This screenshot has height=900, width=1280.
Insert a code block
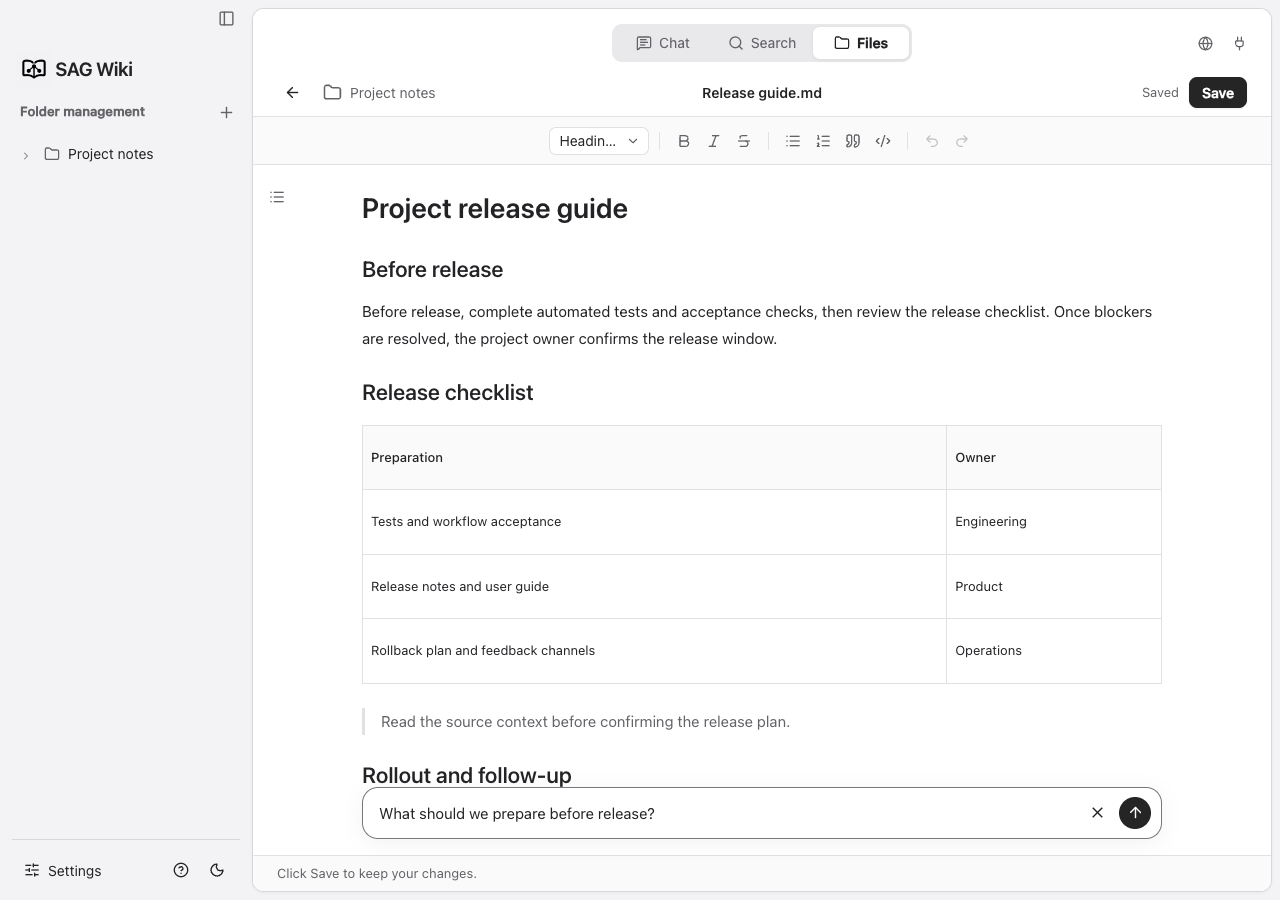pyautogui.click(x=883, y=141)
